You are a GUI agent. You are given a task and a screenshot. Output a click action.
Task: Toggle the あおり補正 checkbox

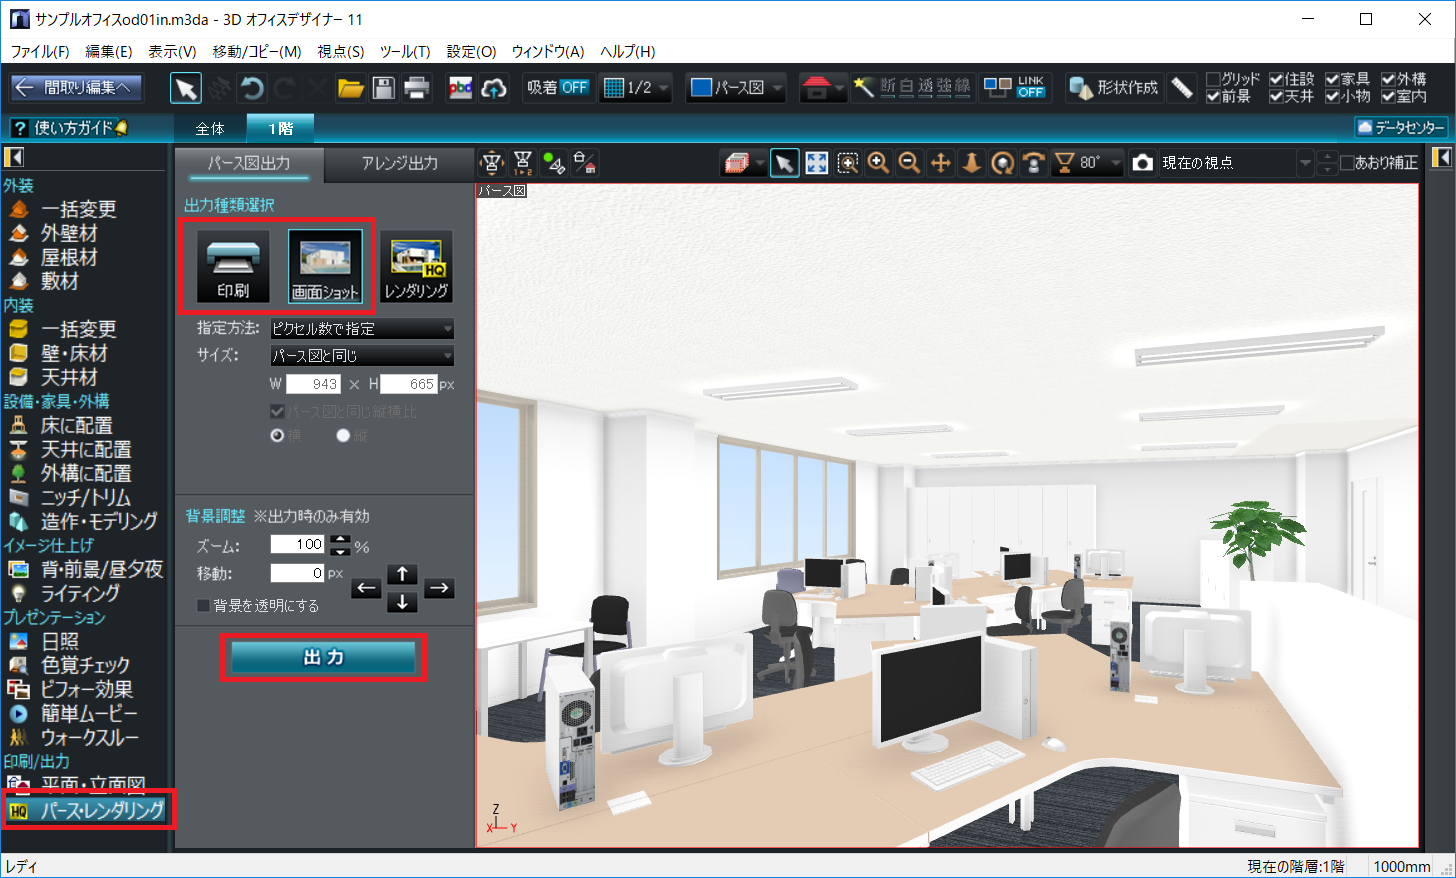tap(1347, 162)
